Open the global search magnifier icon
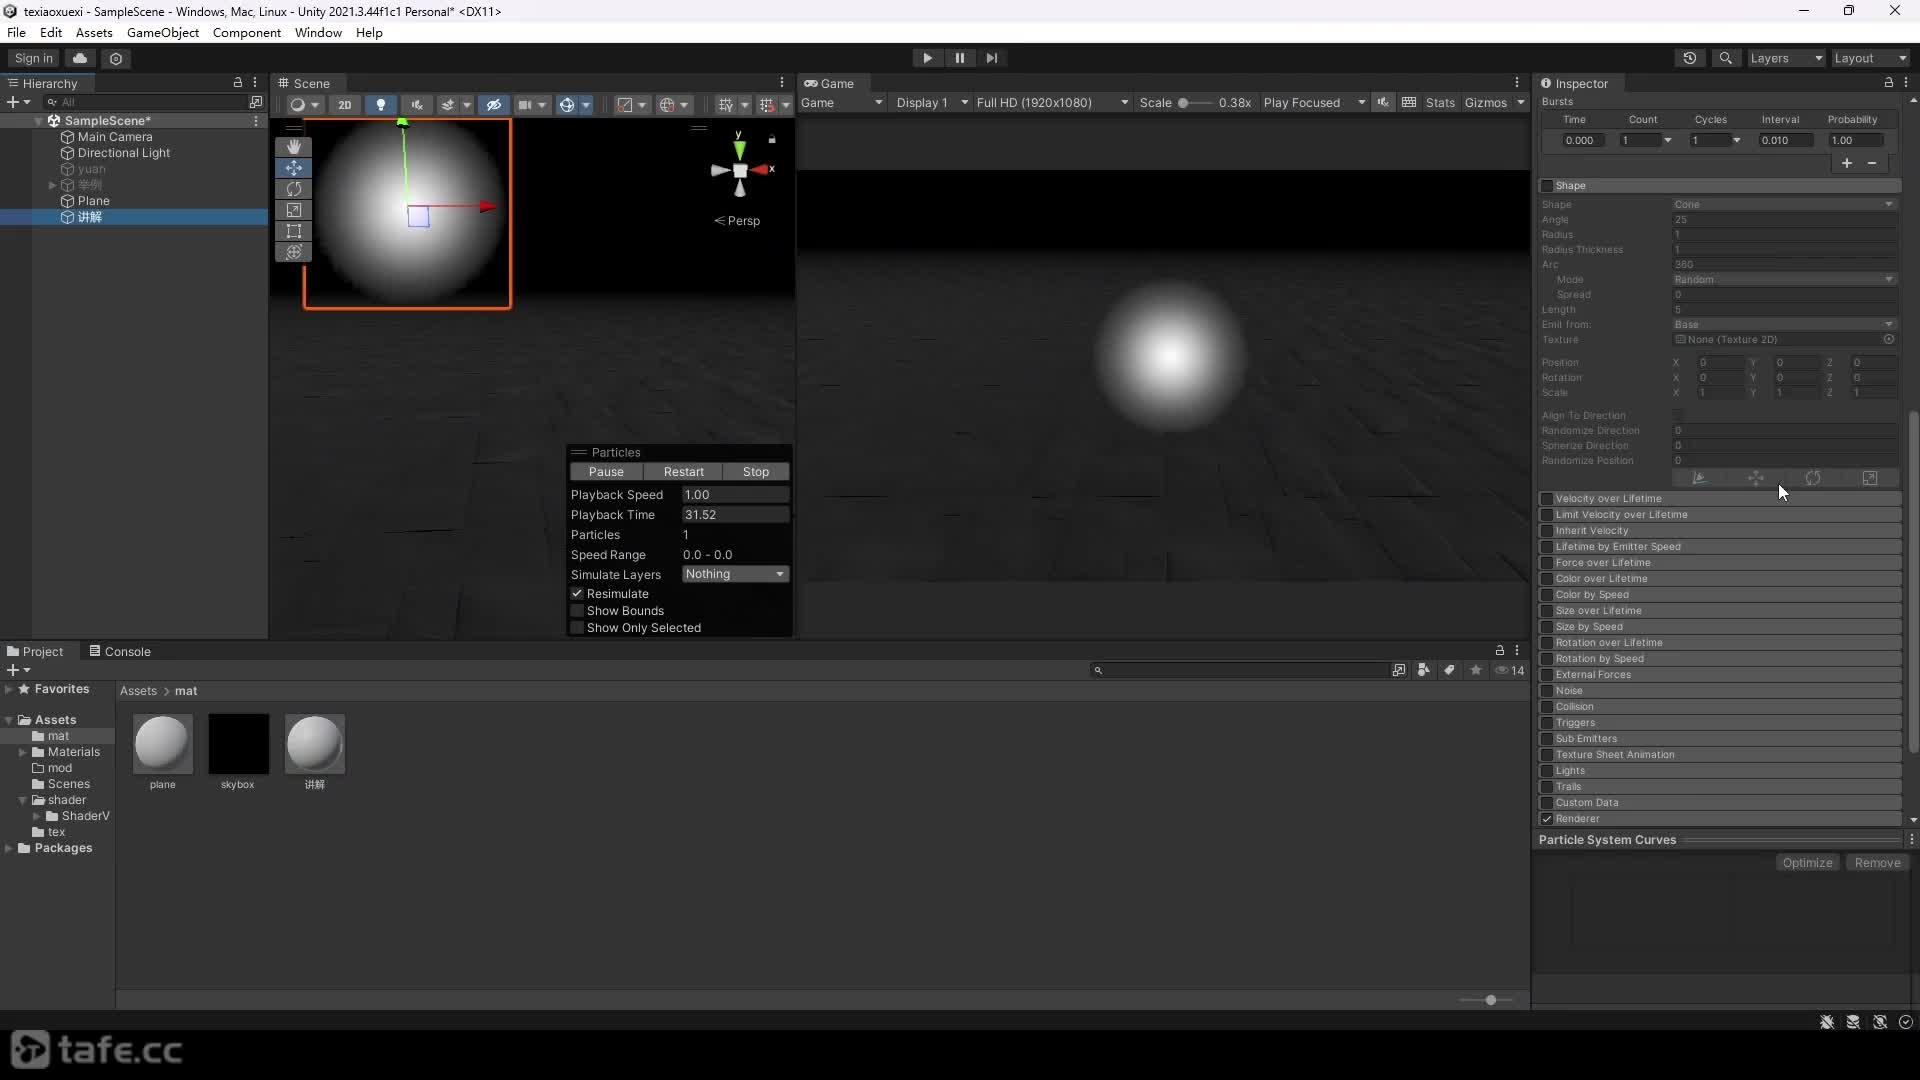1920x1080 pixels. (1725, 58)
